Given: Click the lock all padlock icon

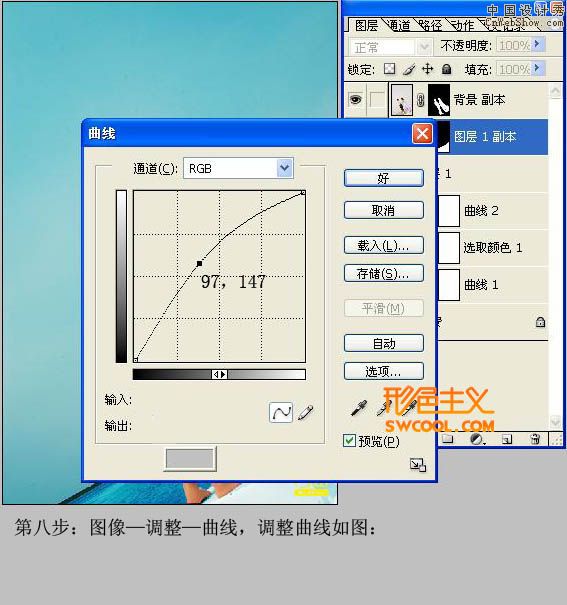Looking at the screenshot, I should point(446,69).
